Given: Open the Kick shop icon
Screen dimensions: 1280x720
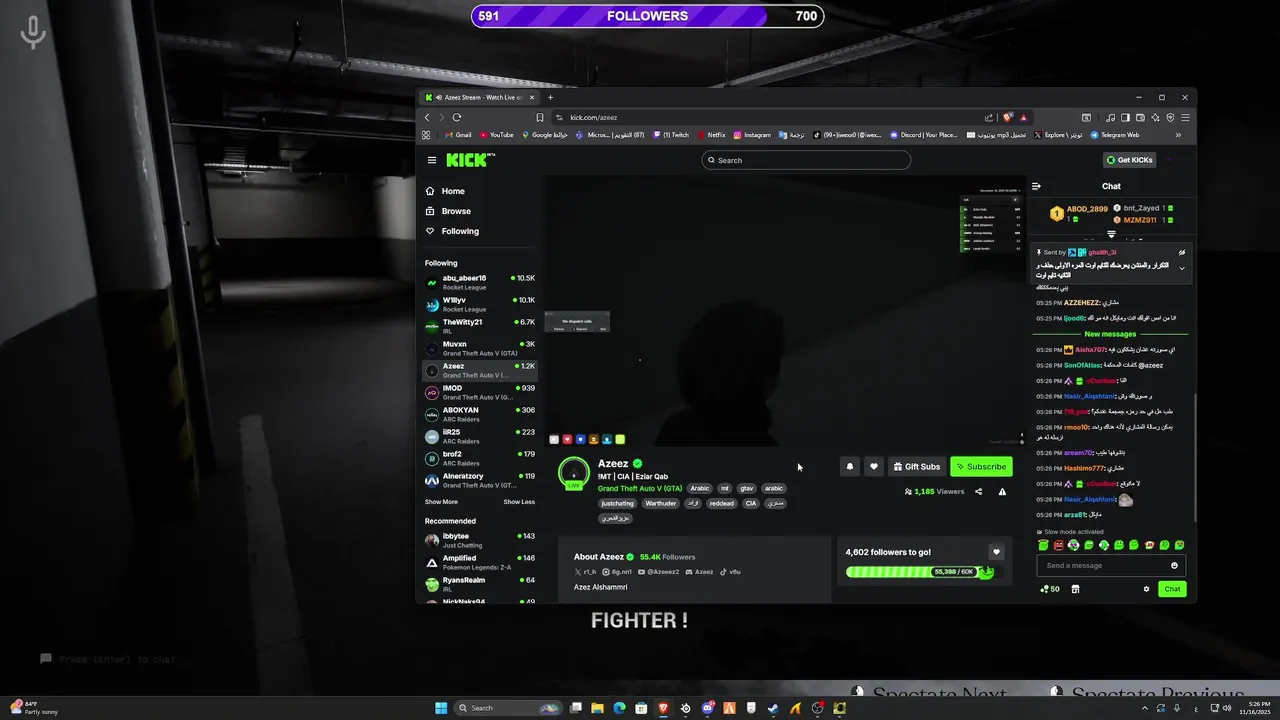Looking at the screenshot, I should click(x=1075, y=589).
